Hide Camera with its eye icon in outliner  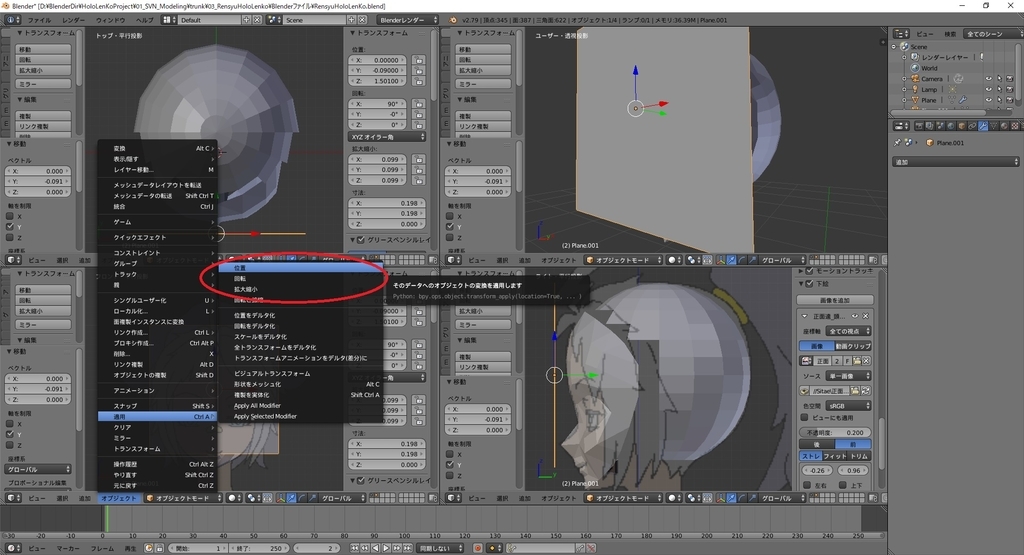[988, 79]
